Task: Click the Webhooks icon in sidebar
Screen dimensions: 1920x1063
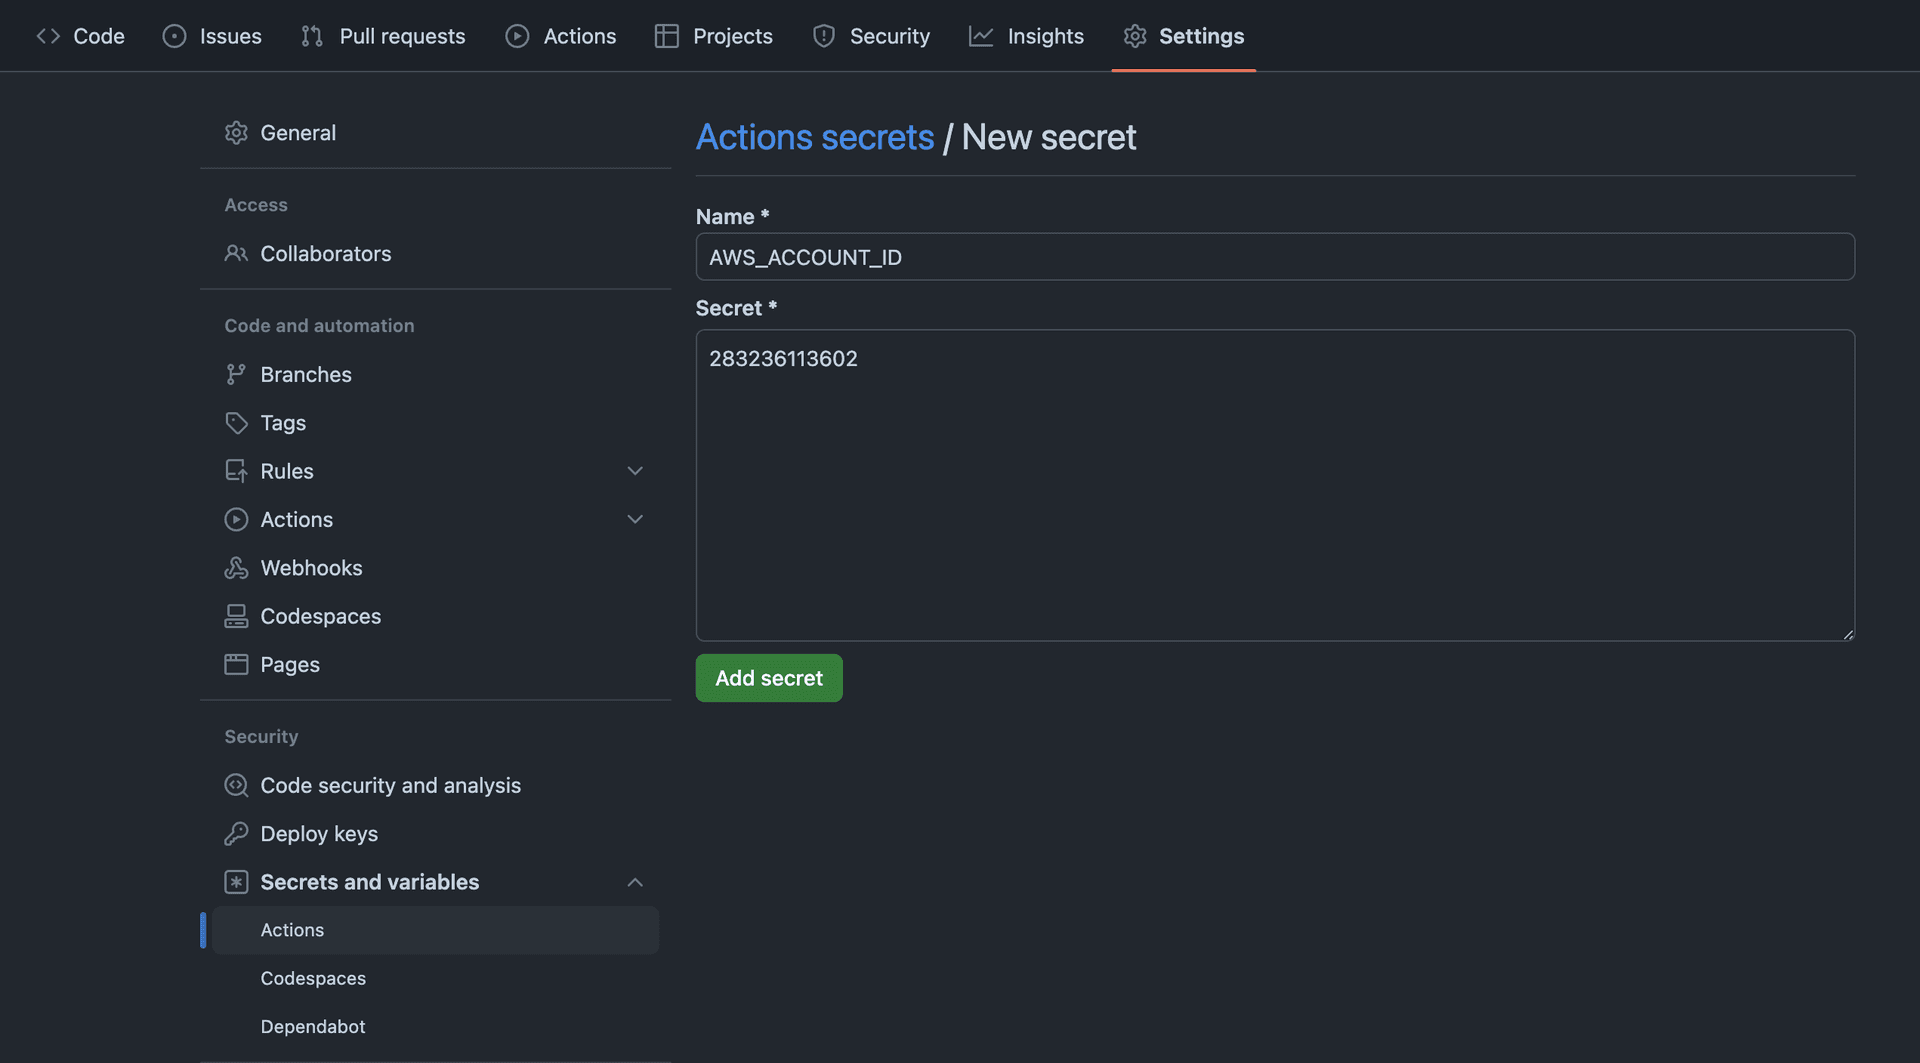Action: click(236, 568)
